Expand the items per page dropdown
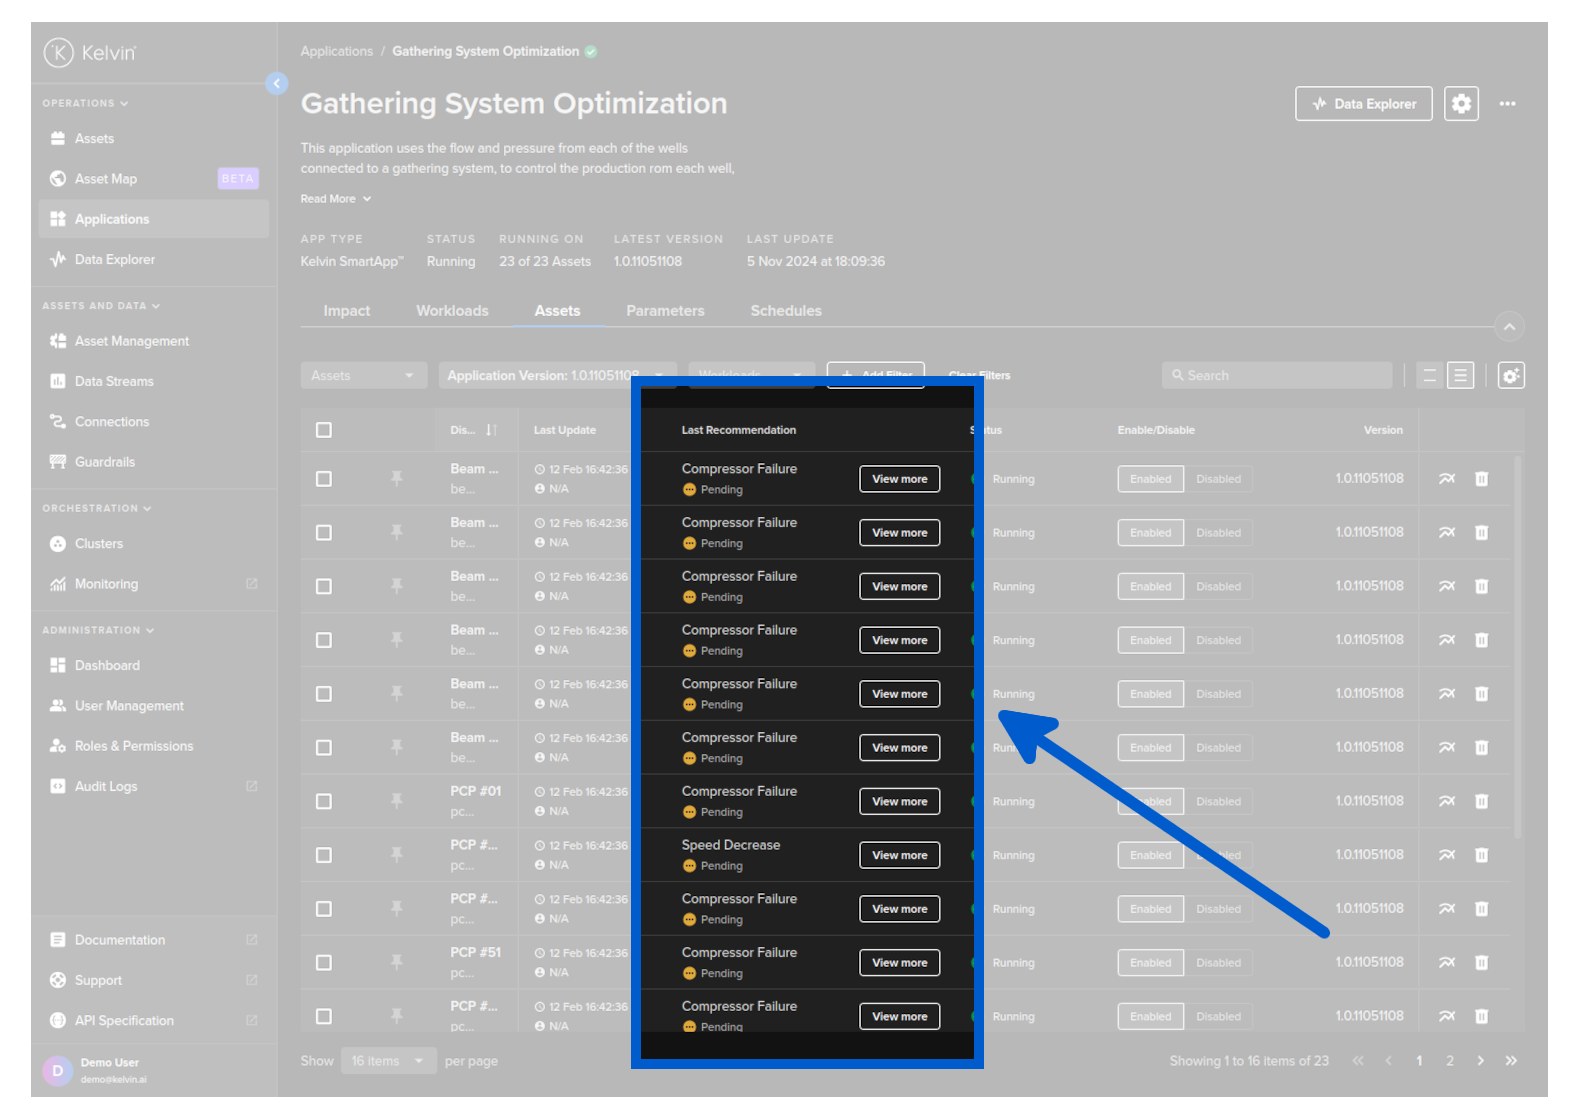The height and width of the screenshot is (1120, 1580). [387, 1061]
